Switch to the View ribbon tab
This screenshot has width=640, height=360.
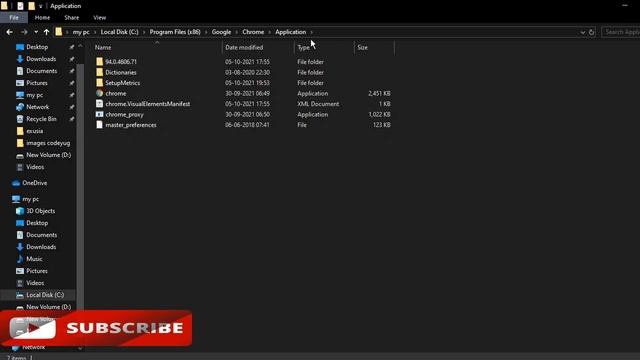coord(99,18)
